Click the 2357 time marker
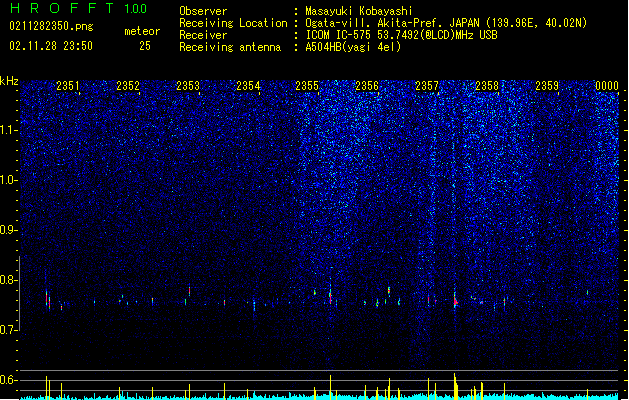The width and height of the screenshot is (629, 400). pyautogui.click(x=427, y=86)
